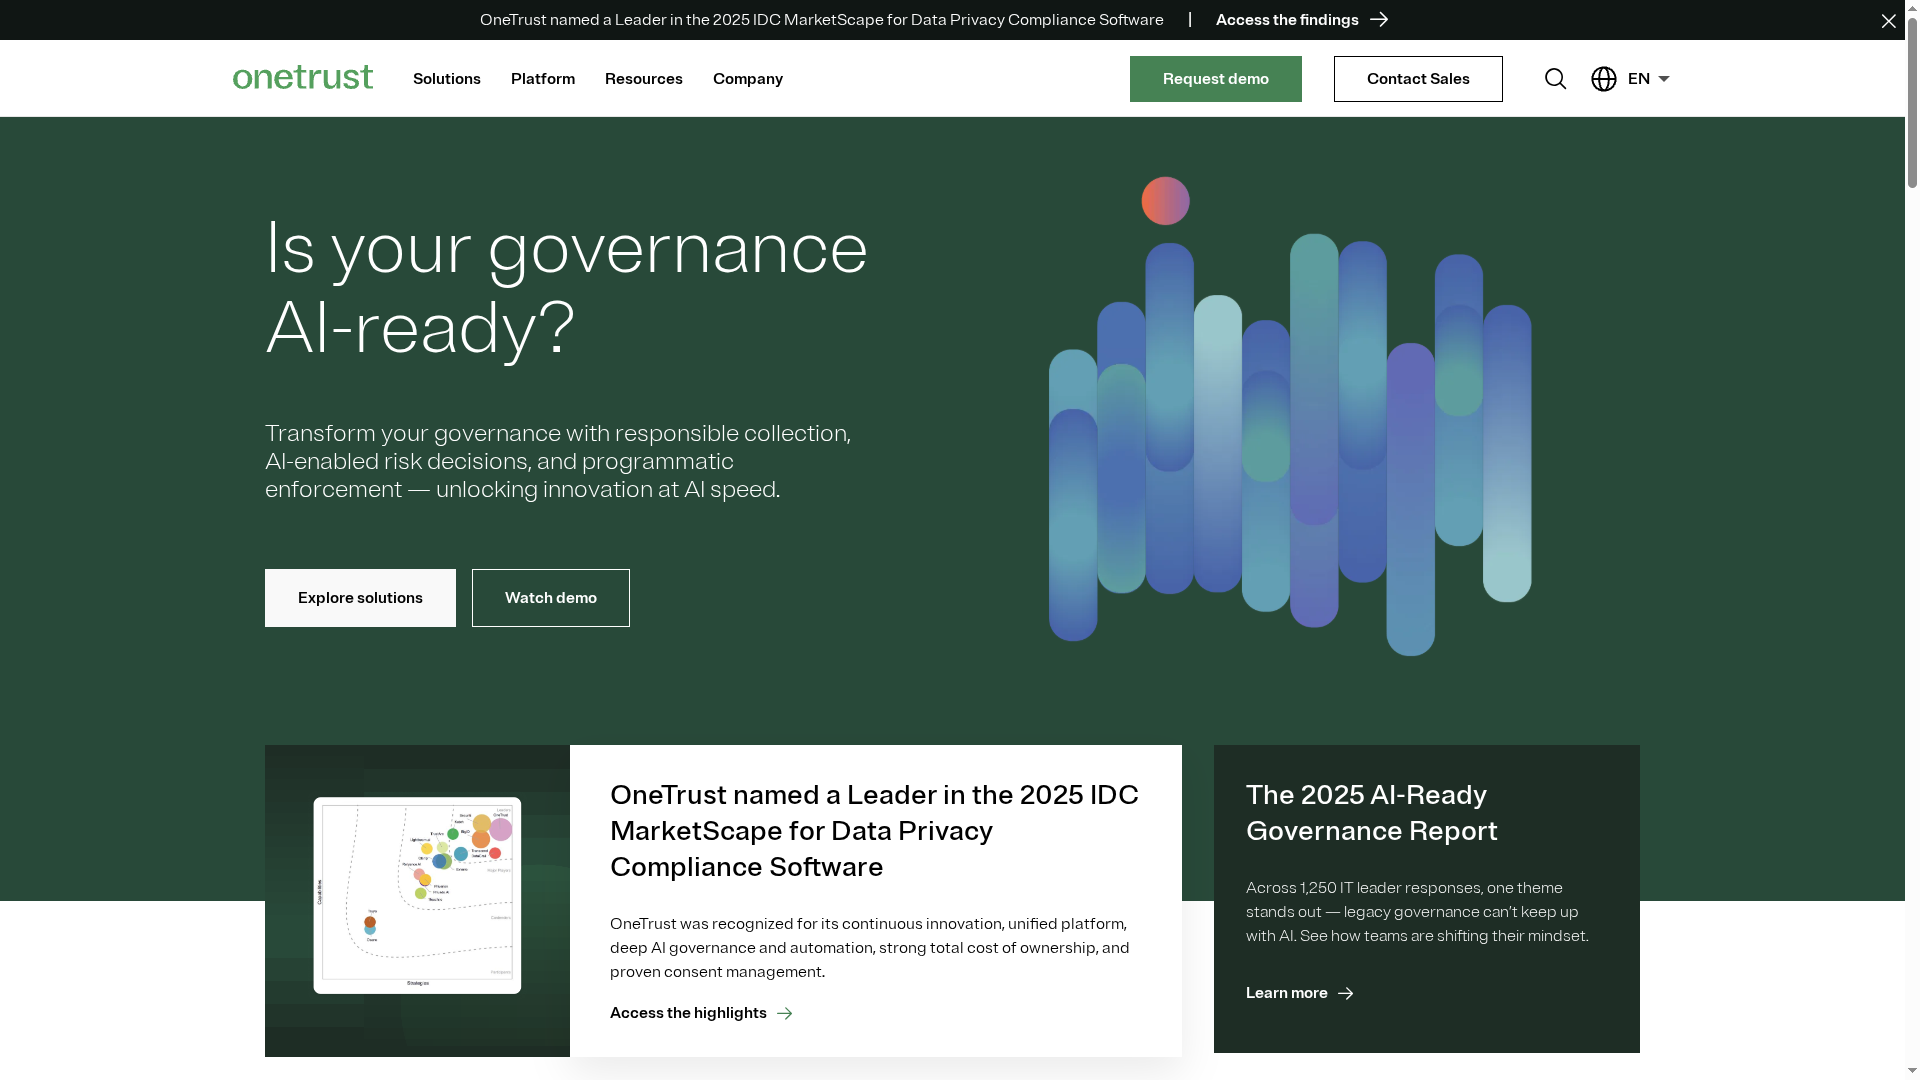Screen dimensions: 1920x1080
Task: Expand the Resources menu
Action: (643, 79)
